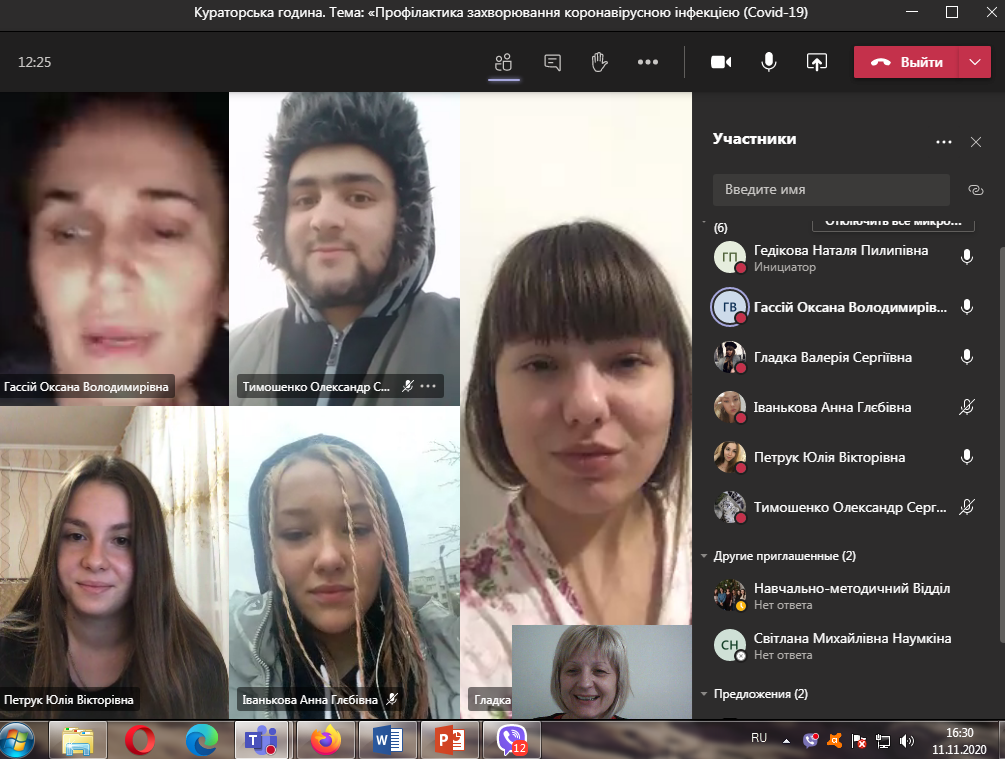Toggle the participants panel icon
The height and width of the screenshot is (759, 1005).
(x=504, y=62)
